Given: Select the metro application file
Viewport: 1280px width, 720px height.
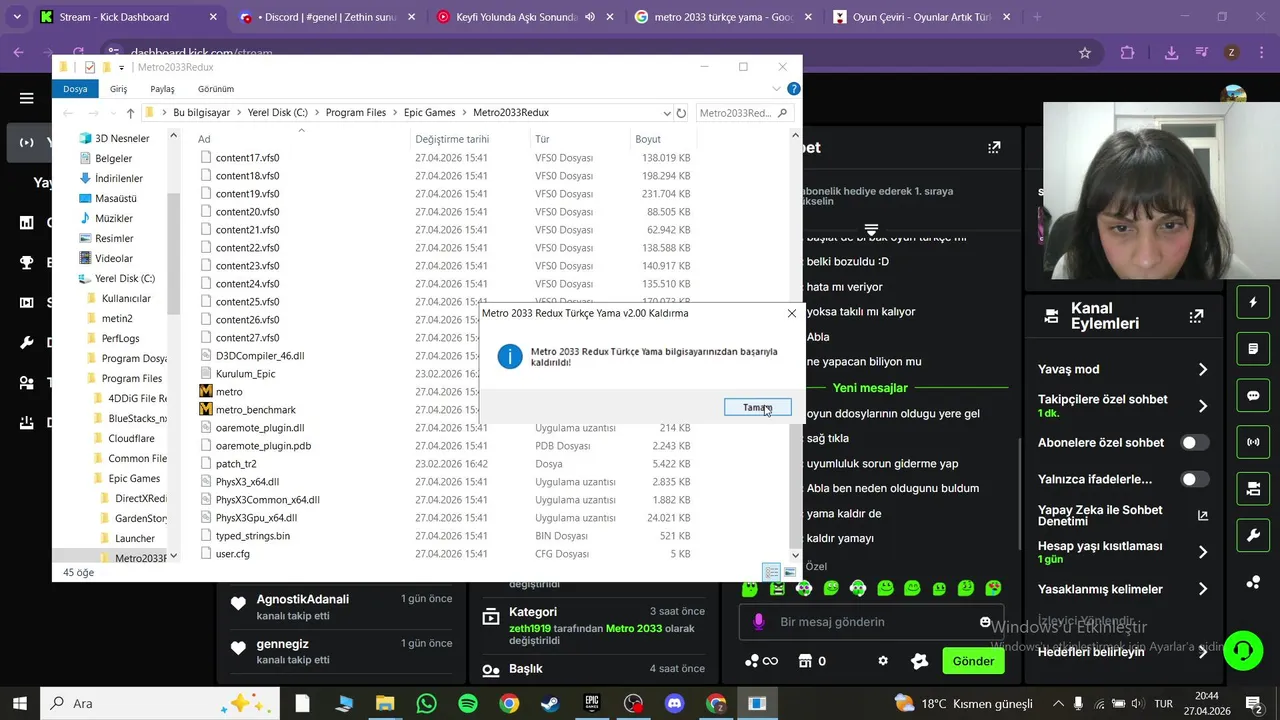Looking at the screenshot, I should click(x=229, y=392).
